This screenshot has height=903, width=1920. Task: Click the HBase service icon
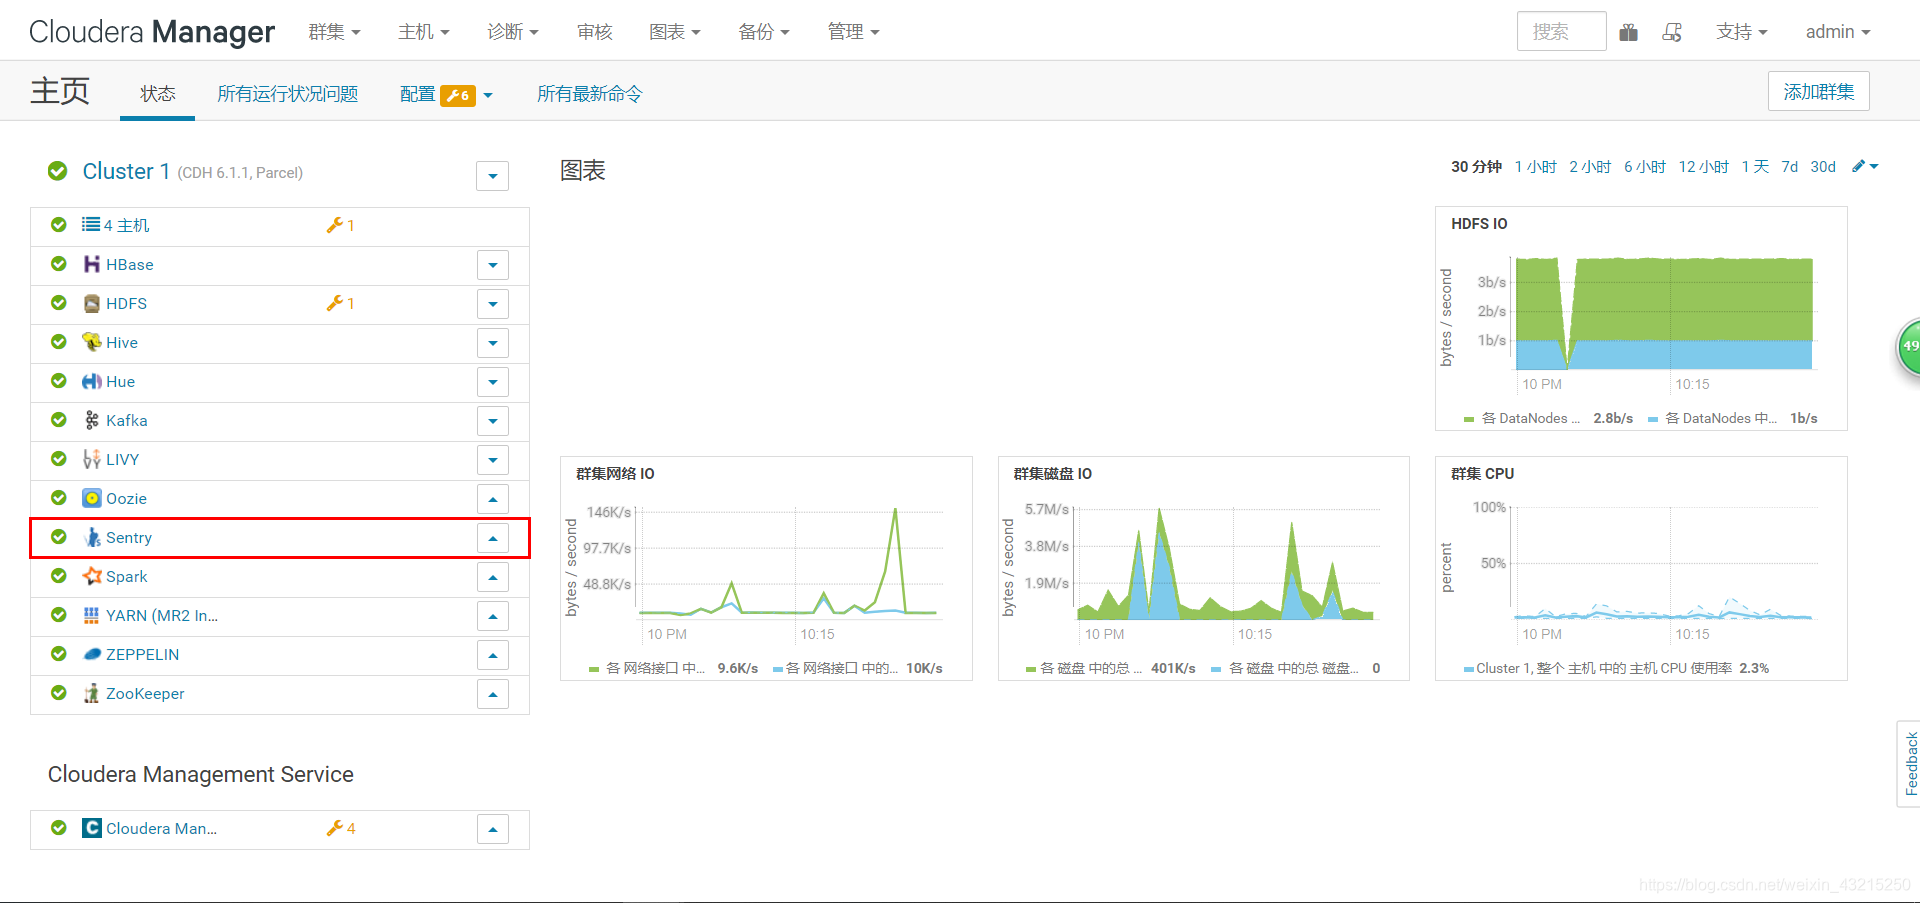click(92, 264)
